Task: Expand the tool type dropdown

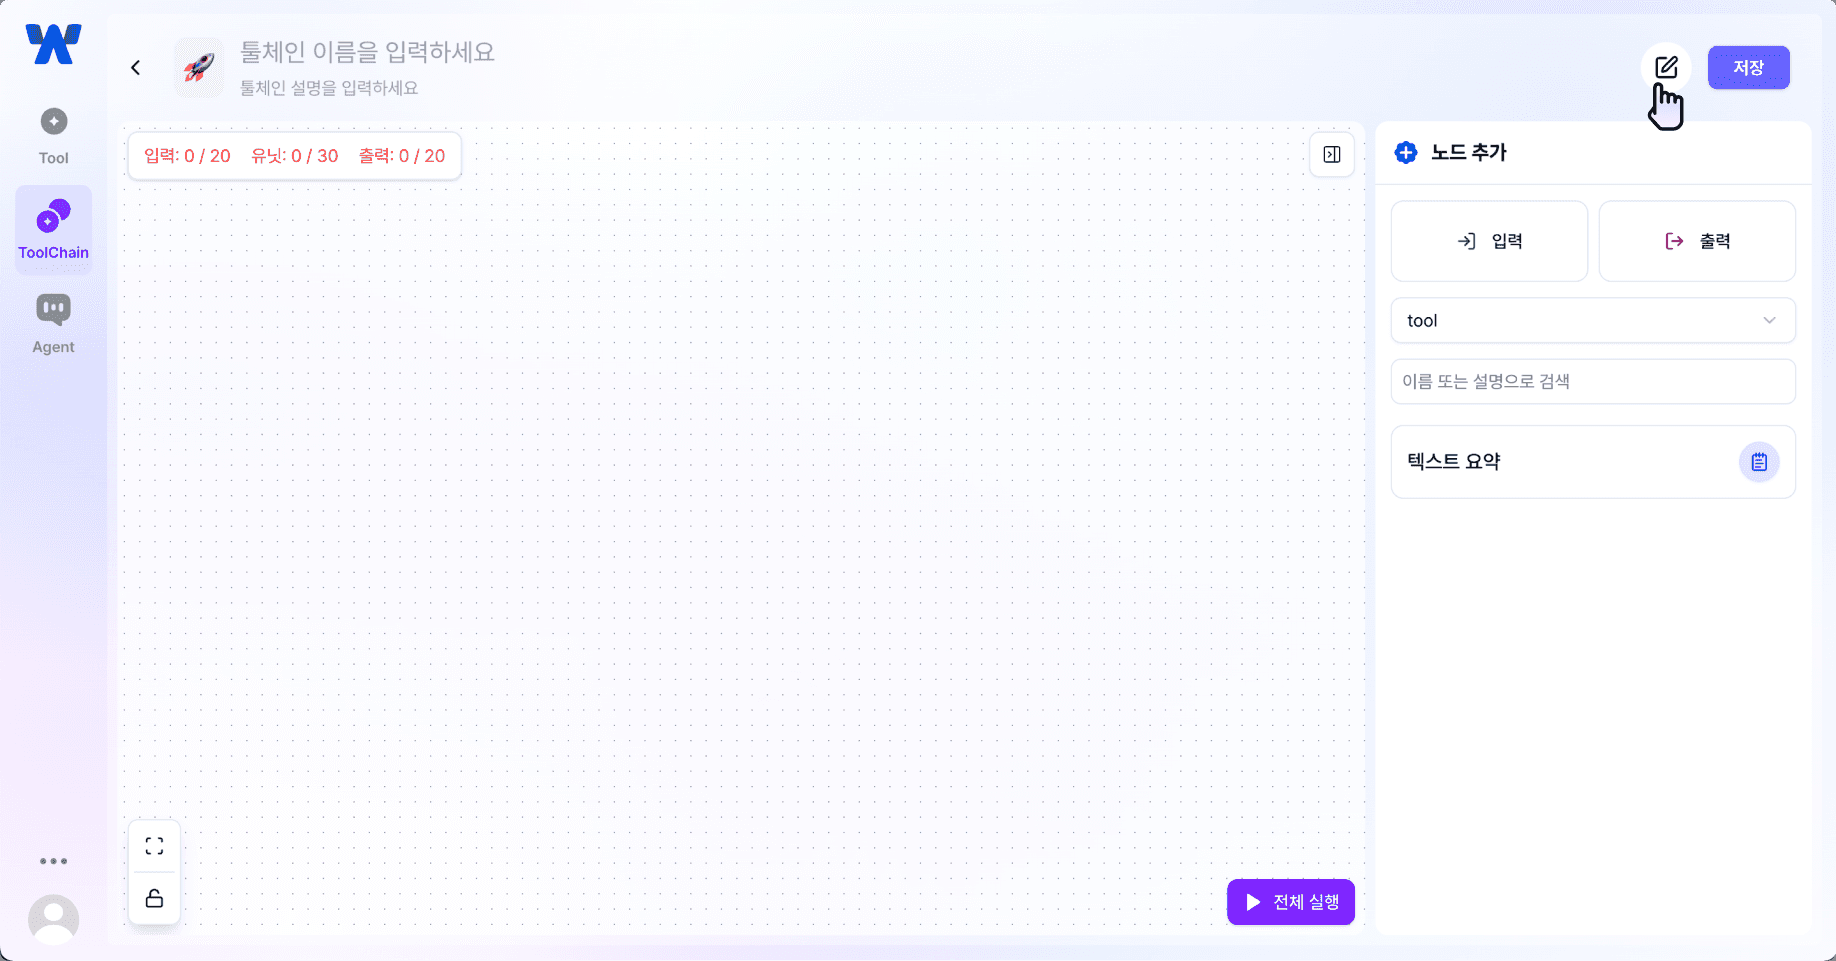Action: (x=1593, y=321)
